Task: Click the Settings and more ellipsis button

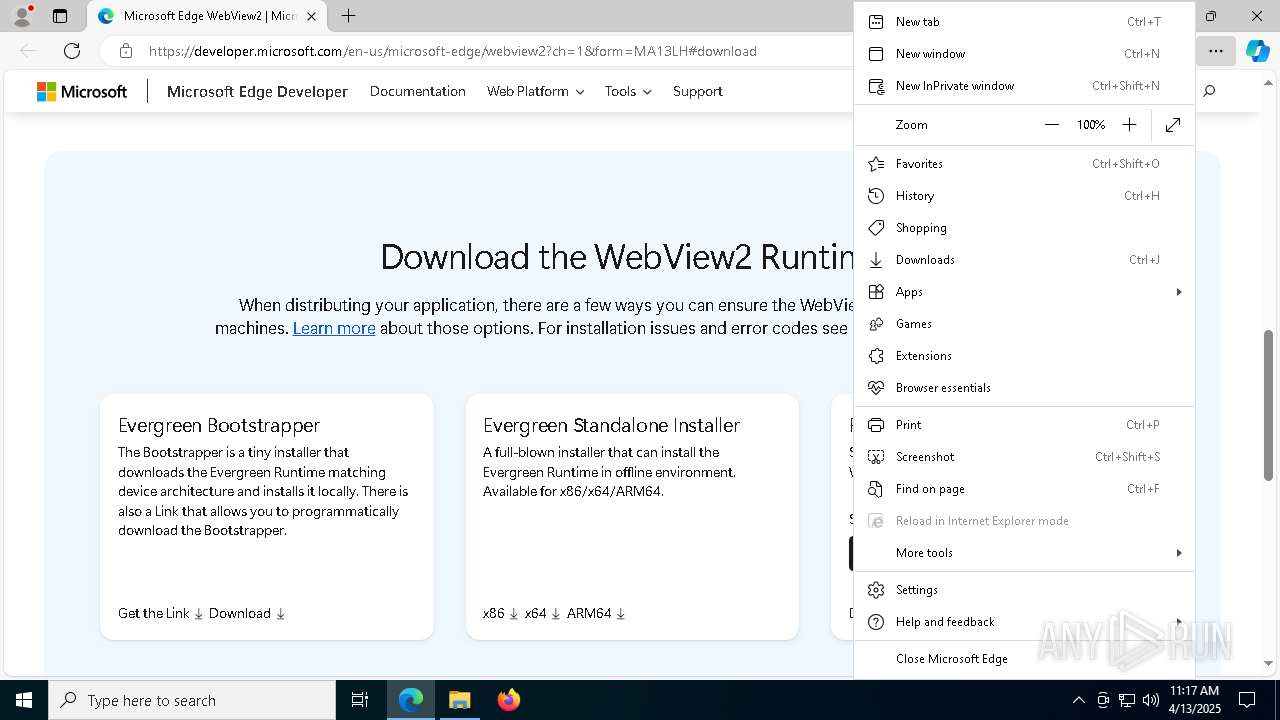Action: 1215,51
